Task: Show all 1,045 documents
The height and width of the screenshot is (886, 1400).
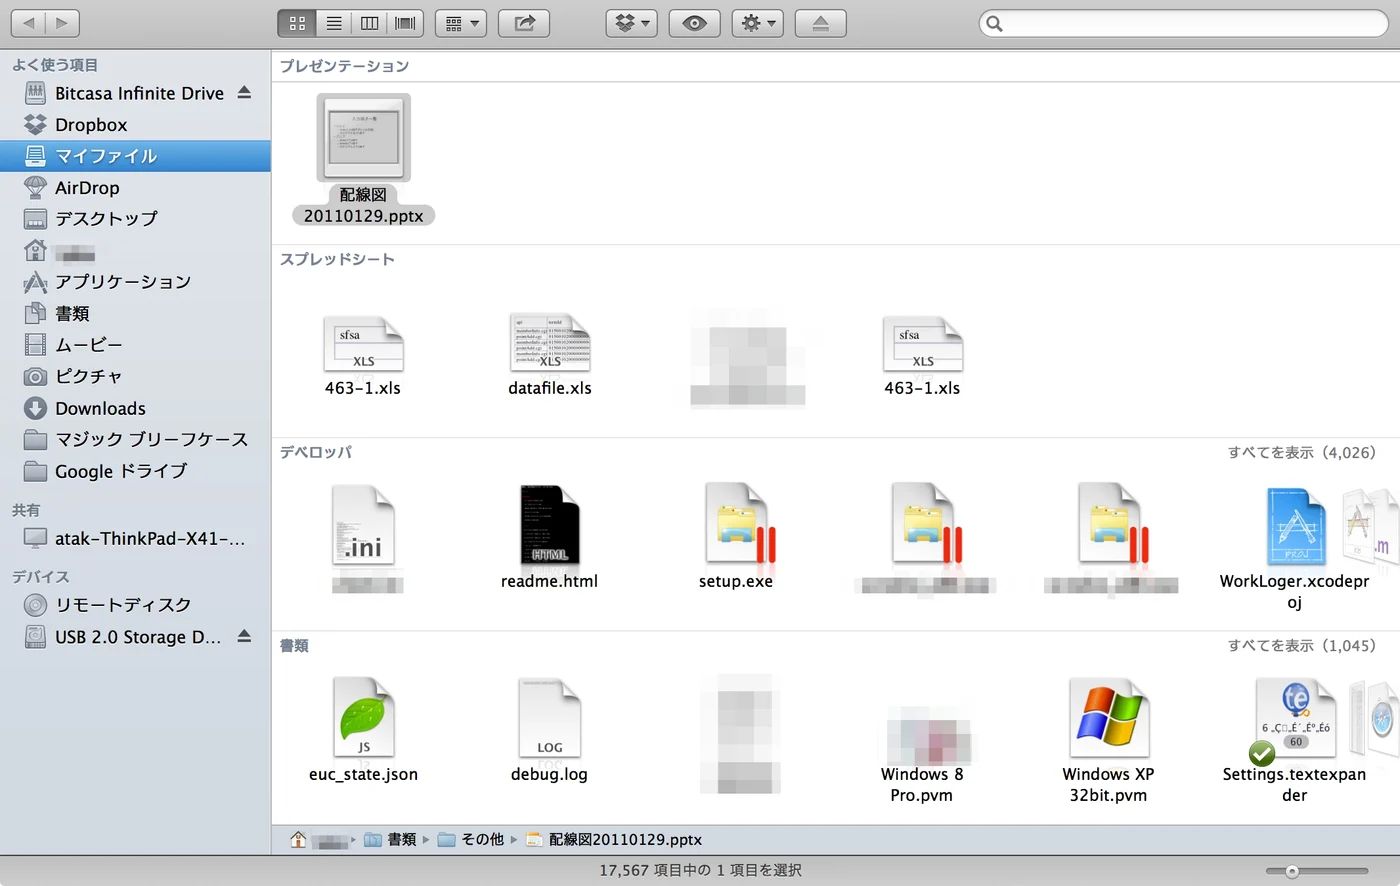Action: pos(1301,645)
